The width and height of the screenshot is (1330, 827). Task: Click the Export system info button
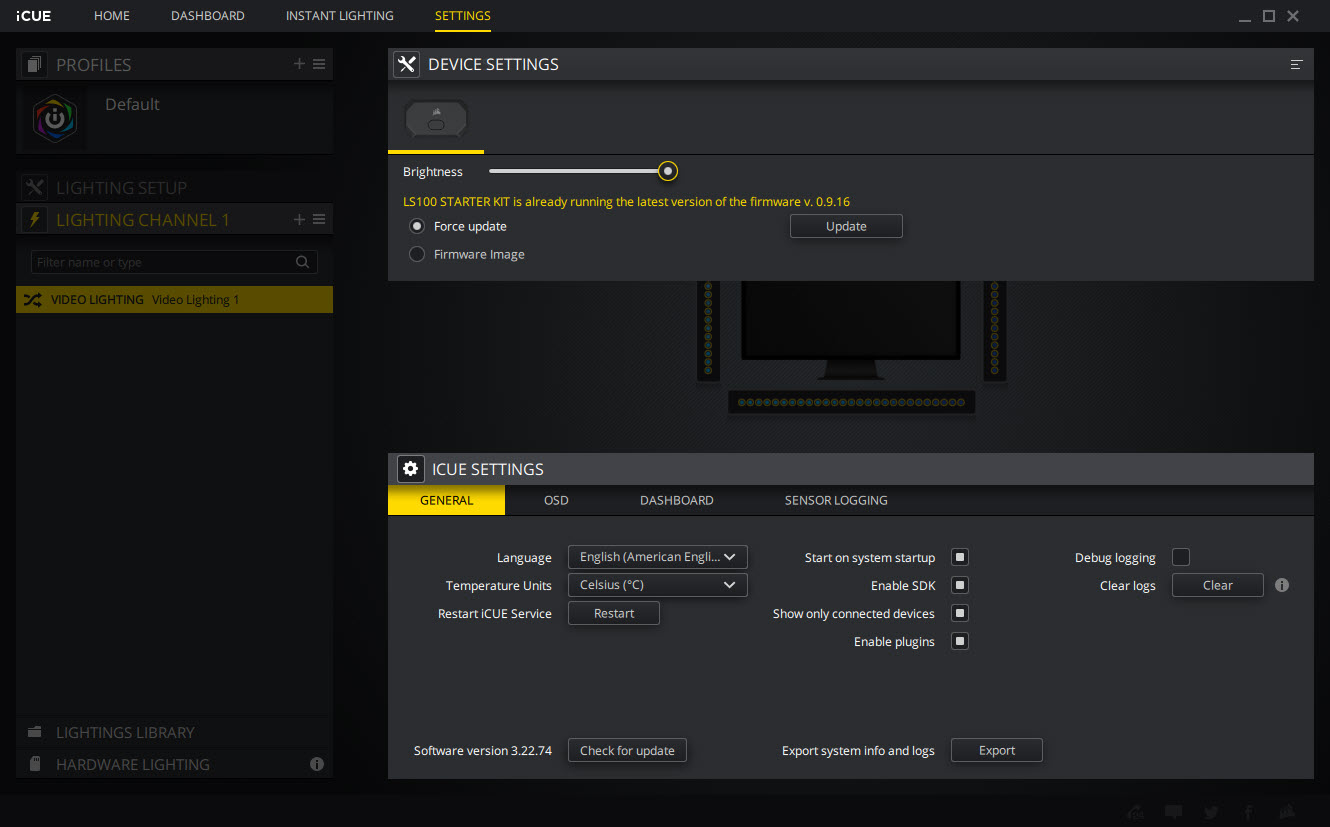tap(997, 750)
